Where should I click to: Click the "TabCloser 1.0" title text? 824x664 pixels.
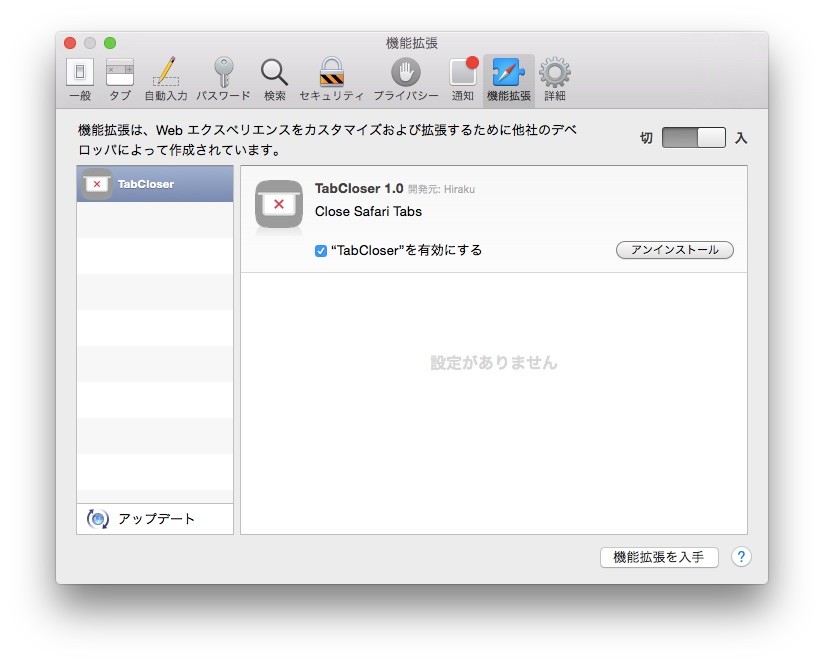pyautogui.click(x=359, y=189)
